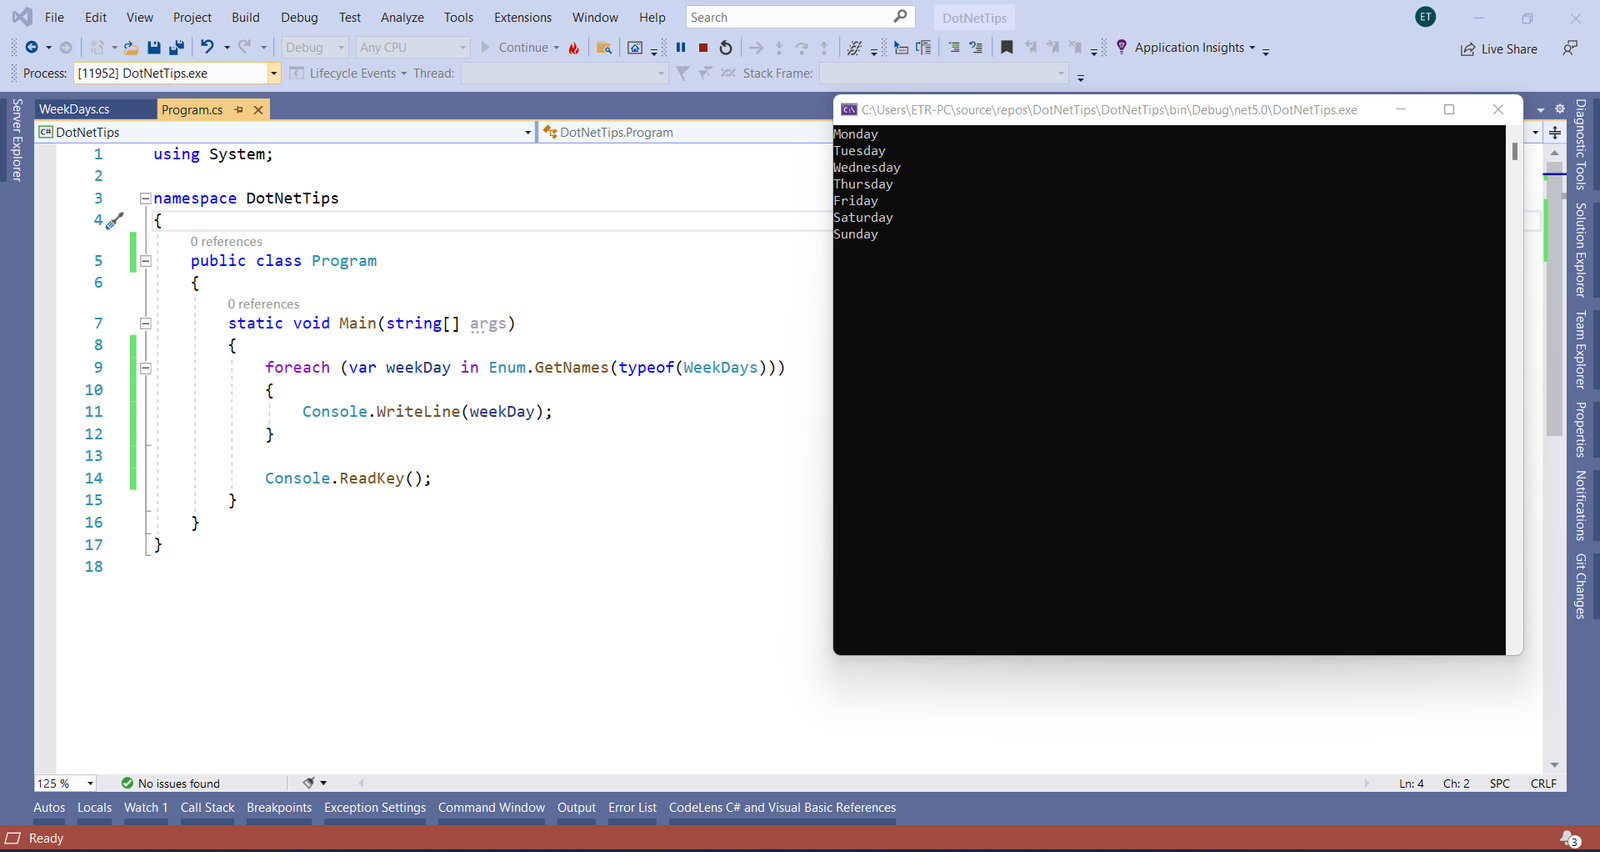Open the Extensions menu
This screenshot has width=1600, height=852.
click(x=523, y=17)
